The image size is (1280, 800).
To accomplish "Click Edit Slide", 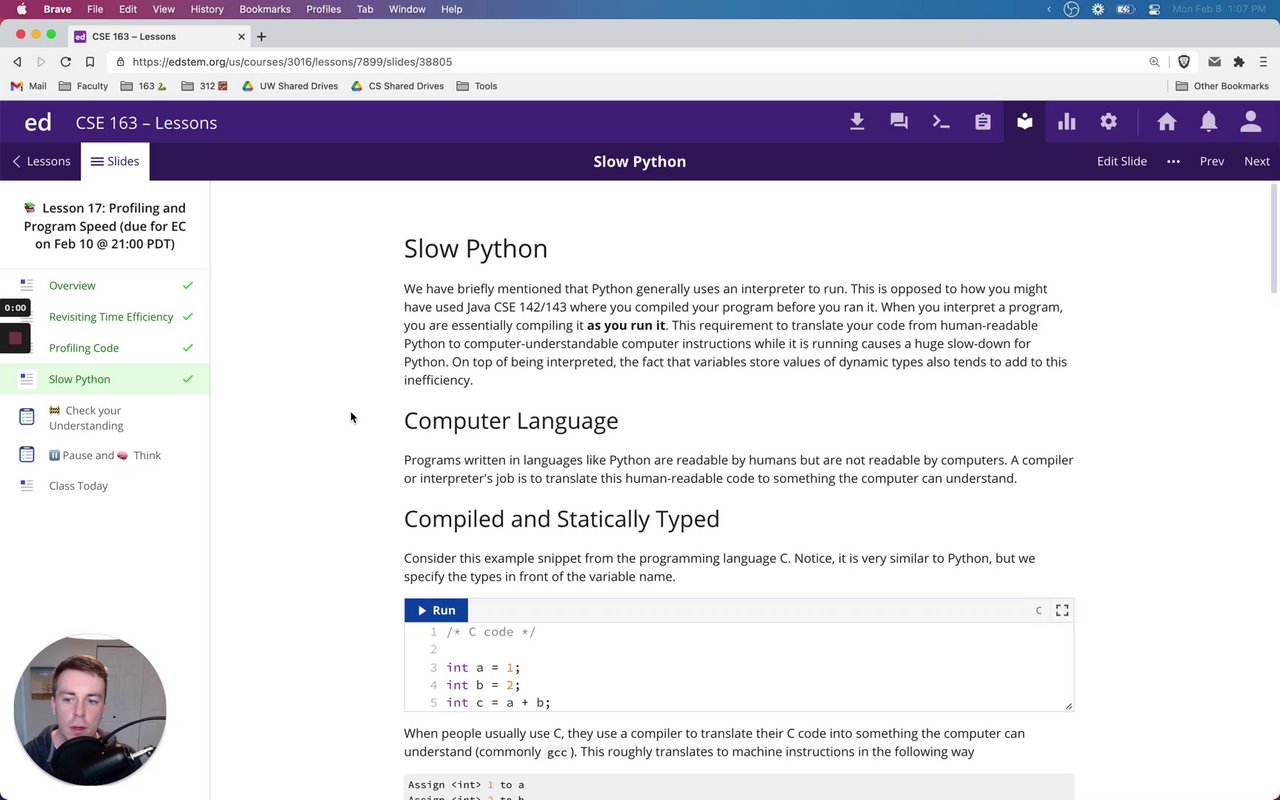I will pyautogui.click(x=1122, y=161).
